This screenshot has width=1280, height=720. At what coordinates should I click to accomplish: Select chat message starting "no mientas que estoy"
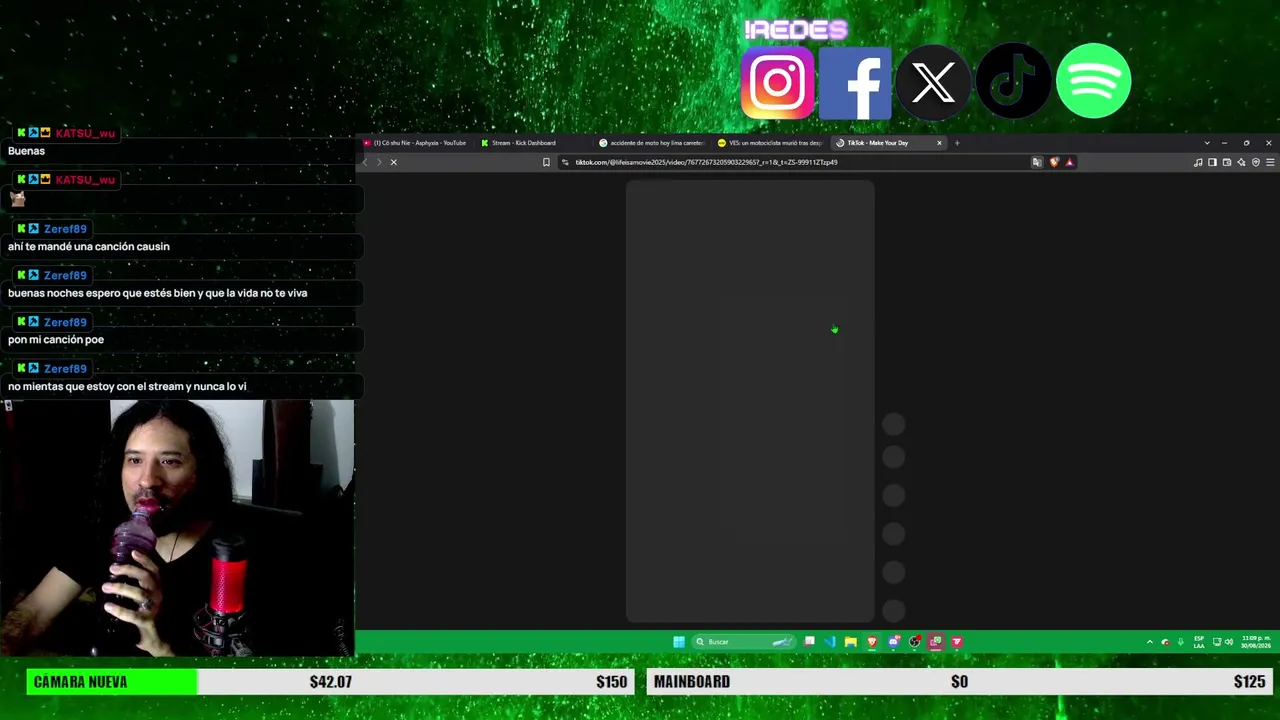(127, 386)
